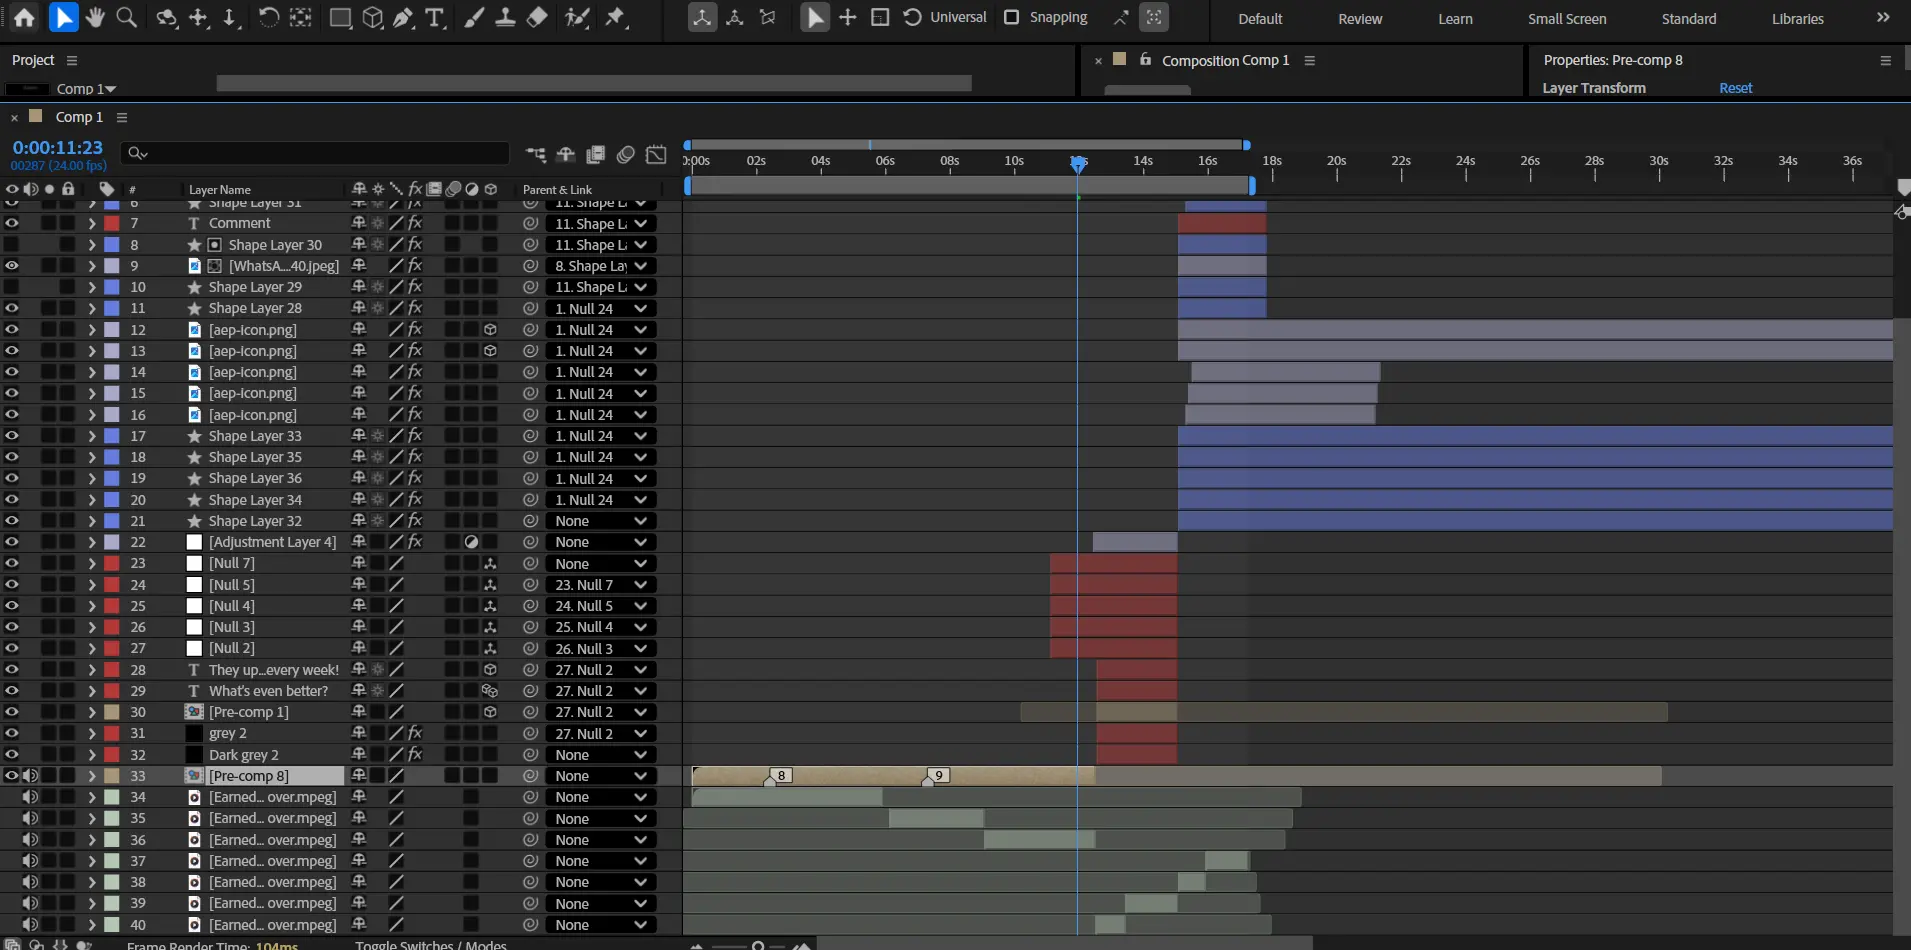
Task: Hide the Comment layer visibility eye
Action: tap(12, 223)
